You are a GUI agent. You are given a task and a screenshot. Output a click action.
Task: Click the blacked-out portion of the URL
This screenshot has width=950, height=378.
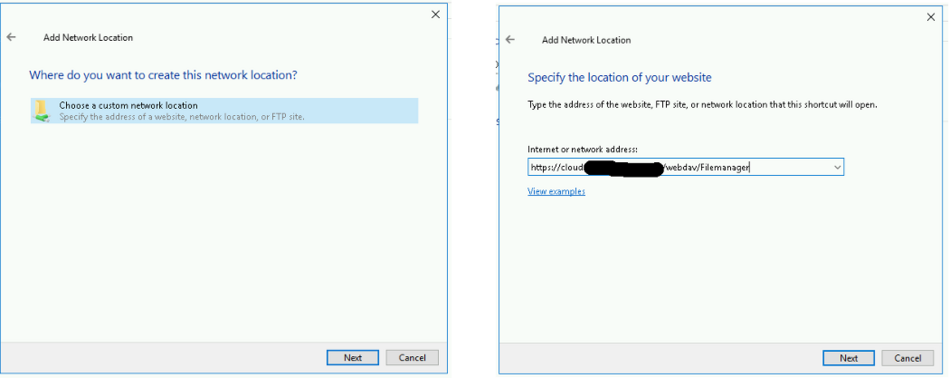click(624, 168)
